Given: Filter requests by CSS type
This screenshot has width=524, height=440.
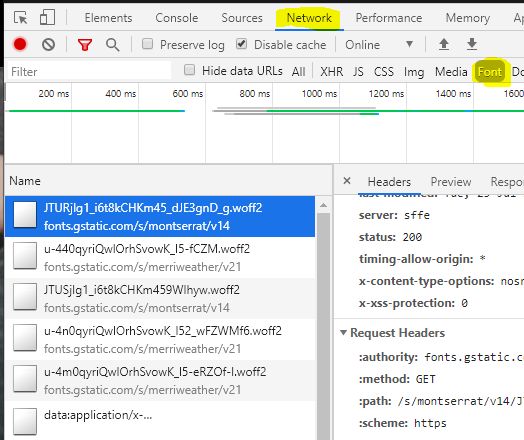Looking at the screenshot, I should 384,71.
